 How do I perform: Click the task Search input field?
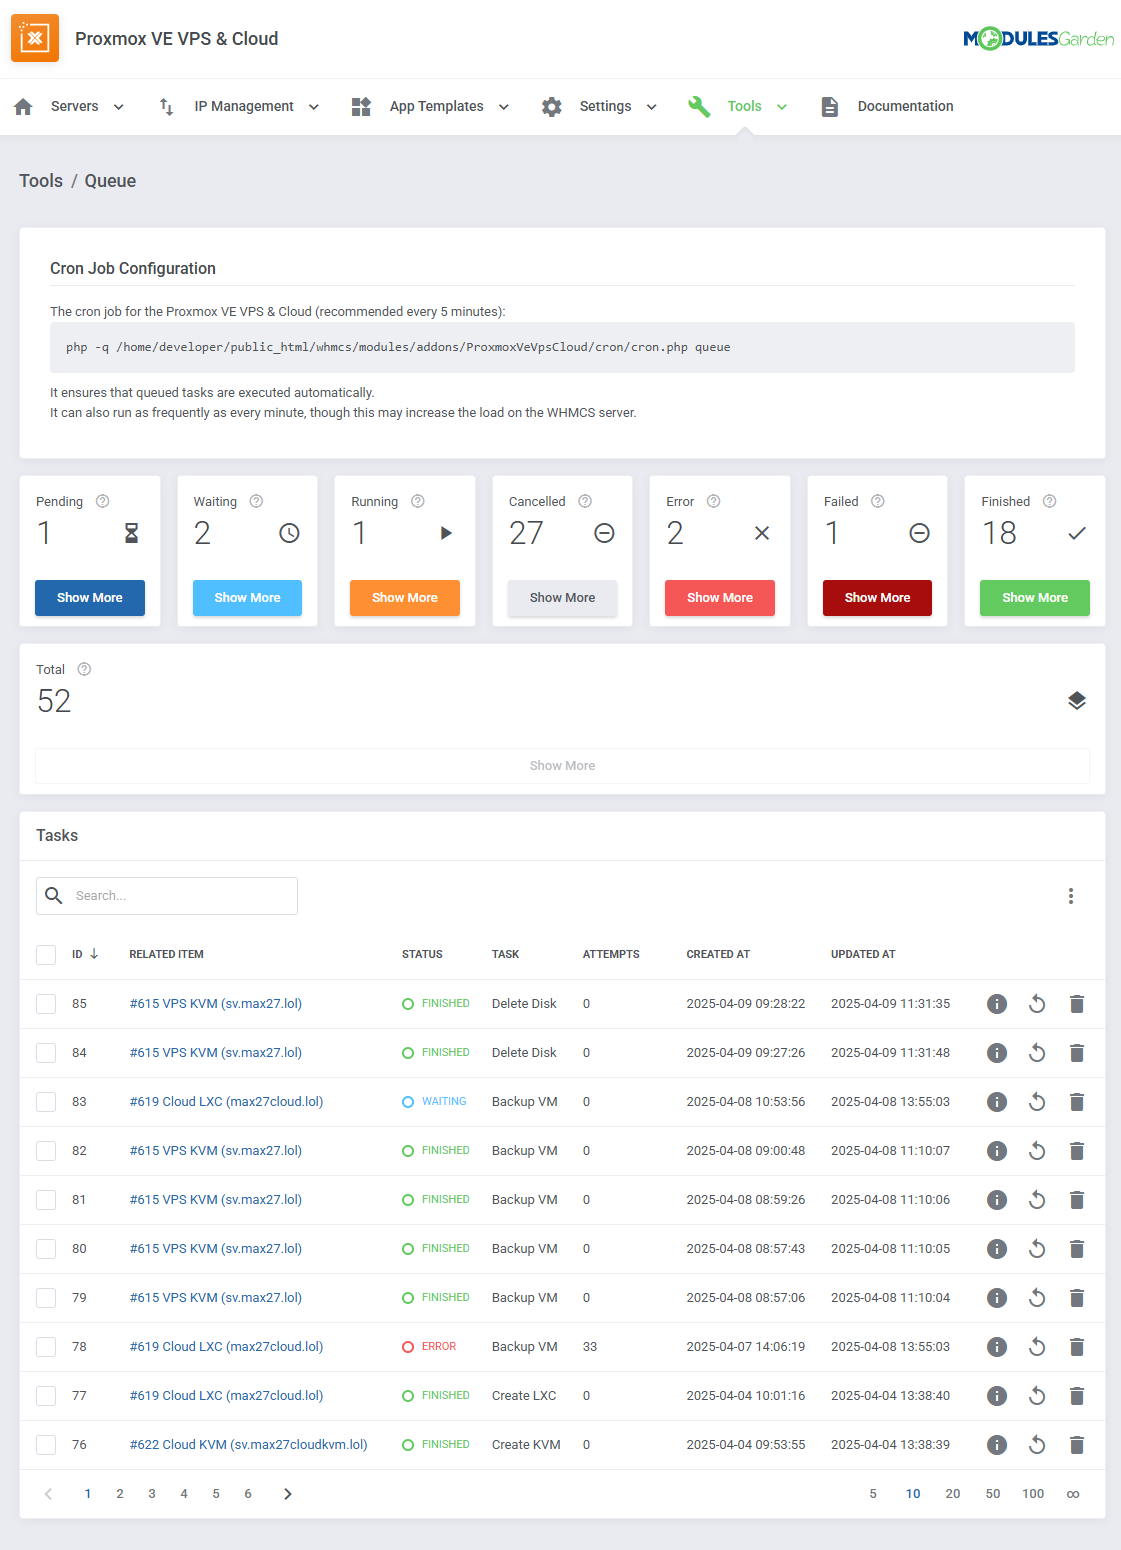pos(167,896)
